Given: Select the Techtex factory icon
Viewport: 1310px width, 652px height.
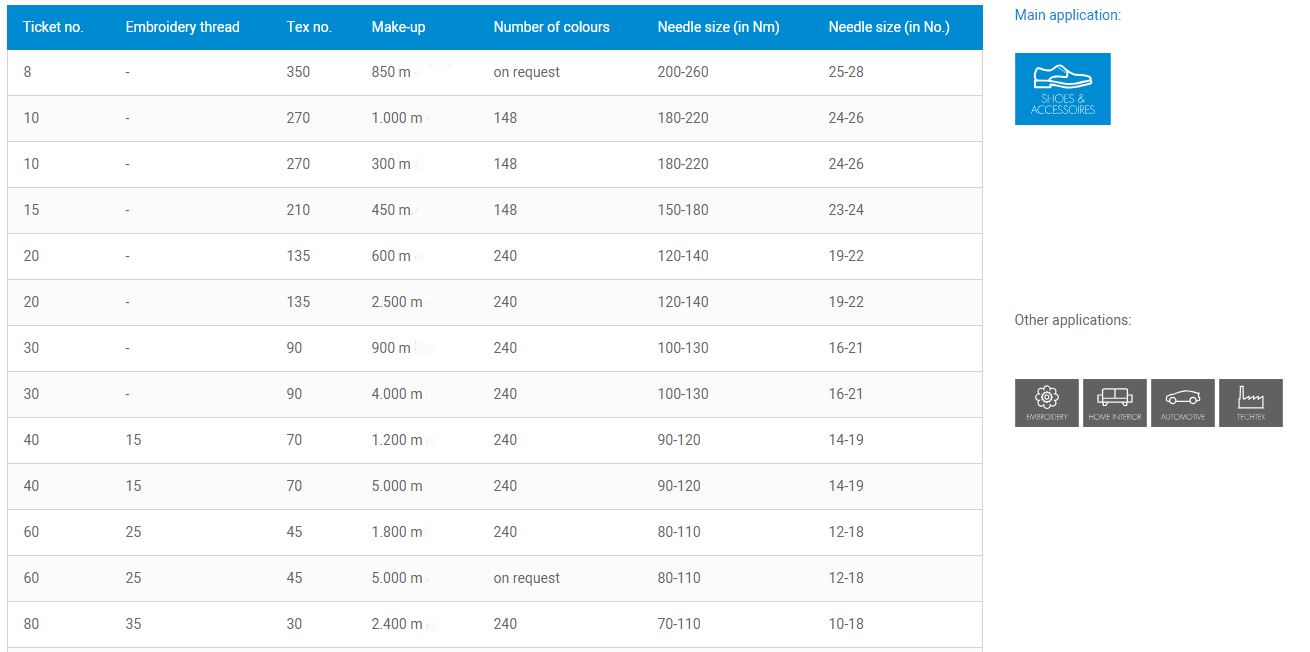Looking at the screenshot, I should click(1251, 403).
